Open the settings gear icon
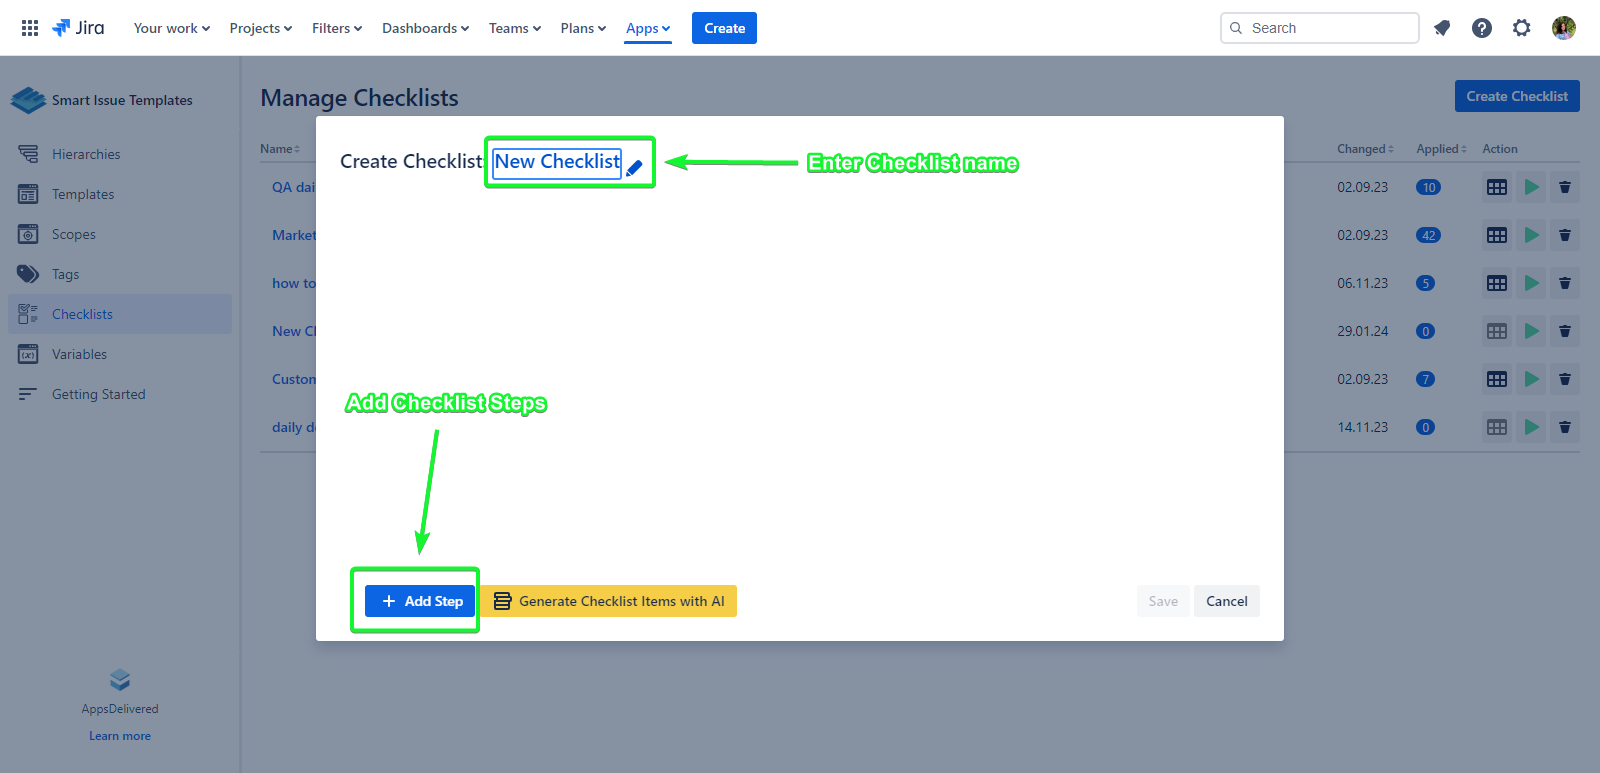The height and width of the screenshot is (773, 1600). click(1522, 28)
